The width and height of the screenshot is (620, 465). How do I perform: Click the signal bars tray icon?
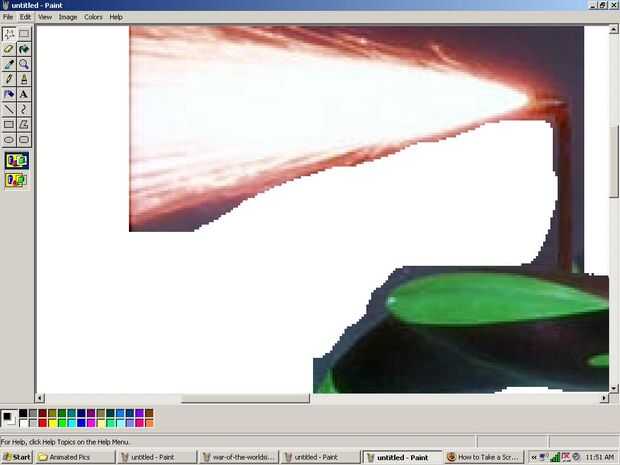(x=555, y=457)
